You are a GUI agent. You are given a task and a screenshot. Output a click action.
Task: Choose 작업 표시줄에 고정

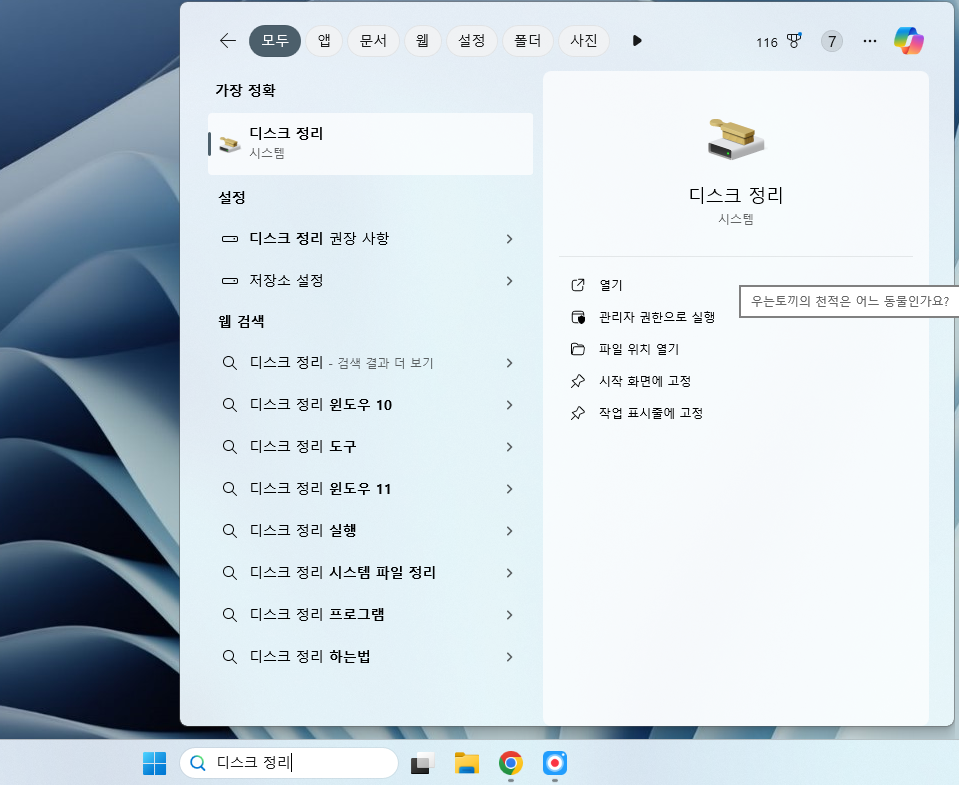[651, 413]
